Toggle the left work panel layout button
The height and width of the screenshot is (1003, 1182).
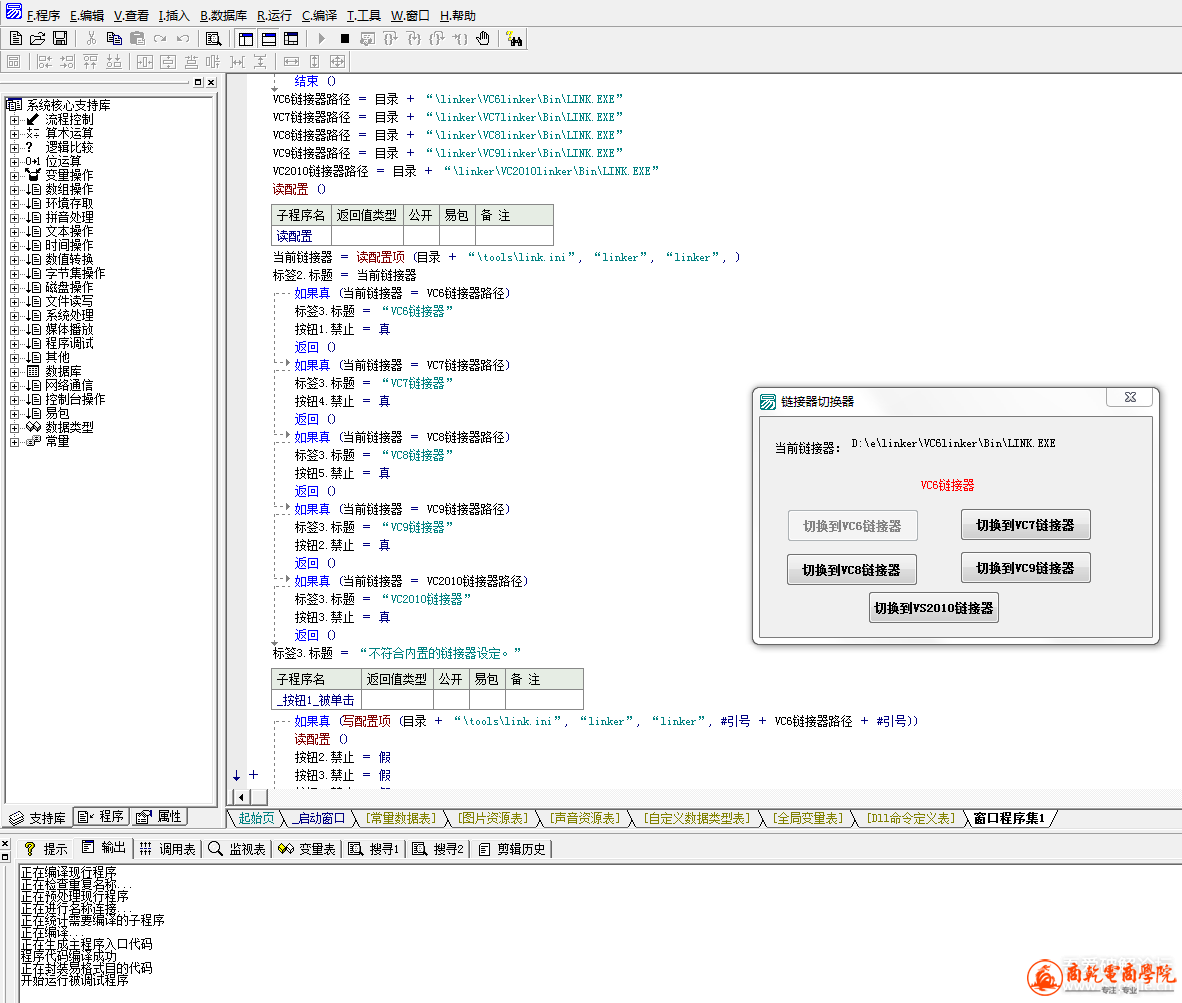pos(246,38)
